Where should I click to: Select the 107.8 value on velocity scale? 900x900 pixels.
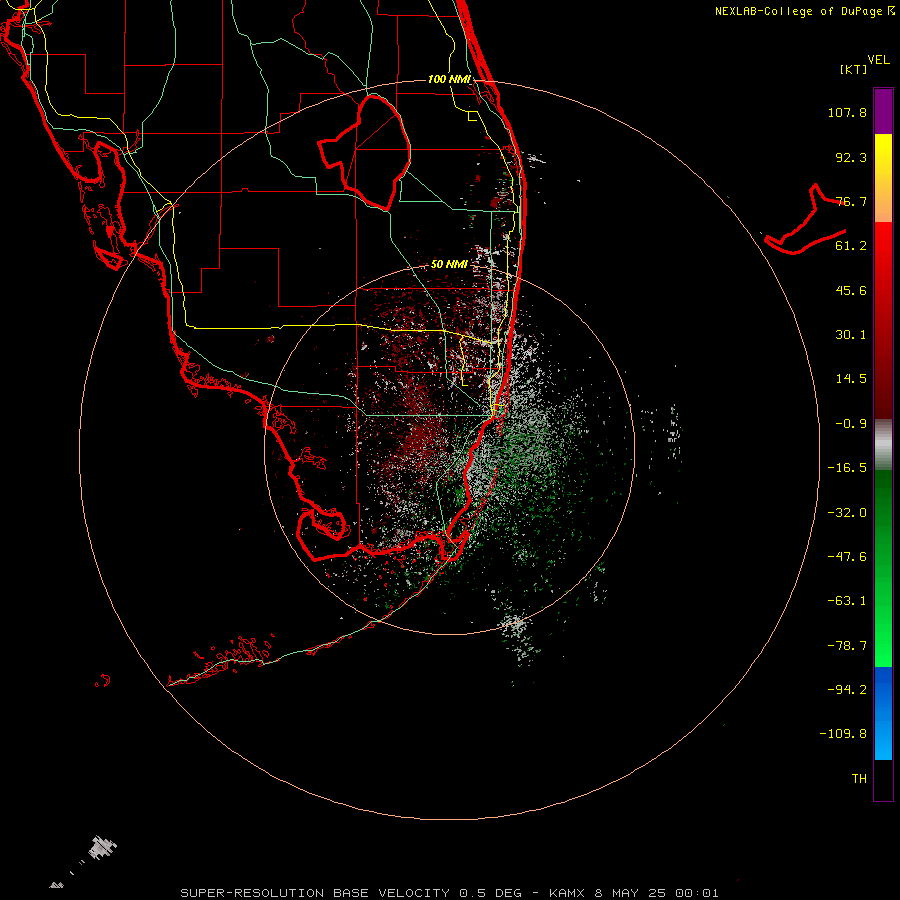point(847,113)
